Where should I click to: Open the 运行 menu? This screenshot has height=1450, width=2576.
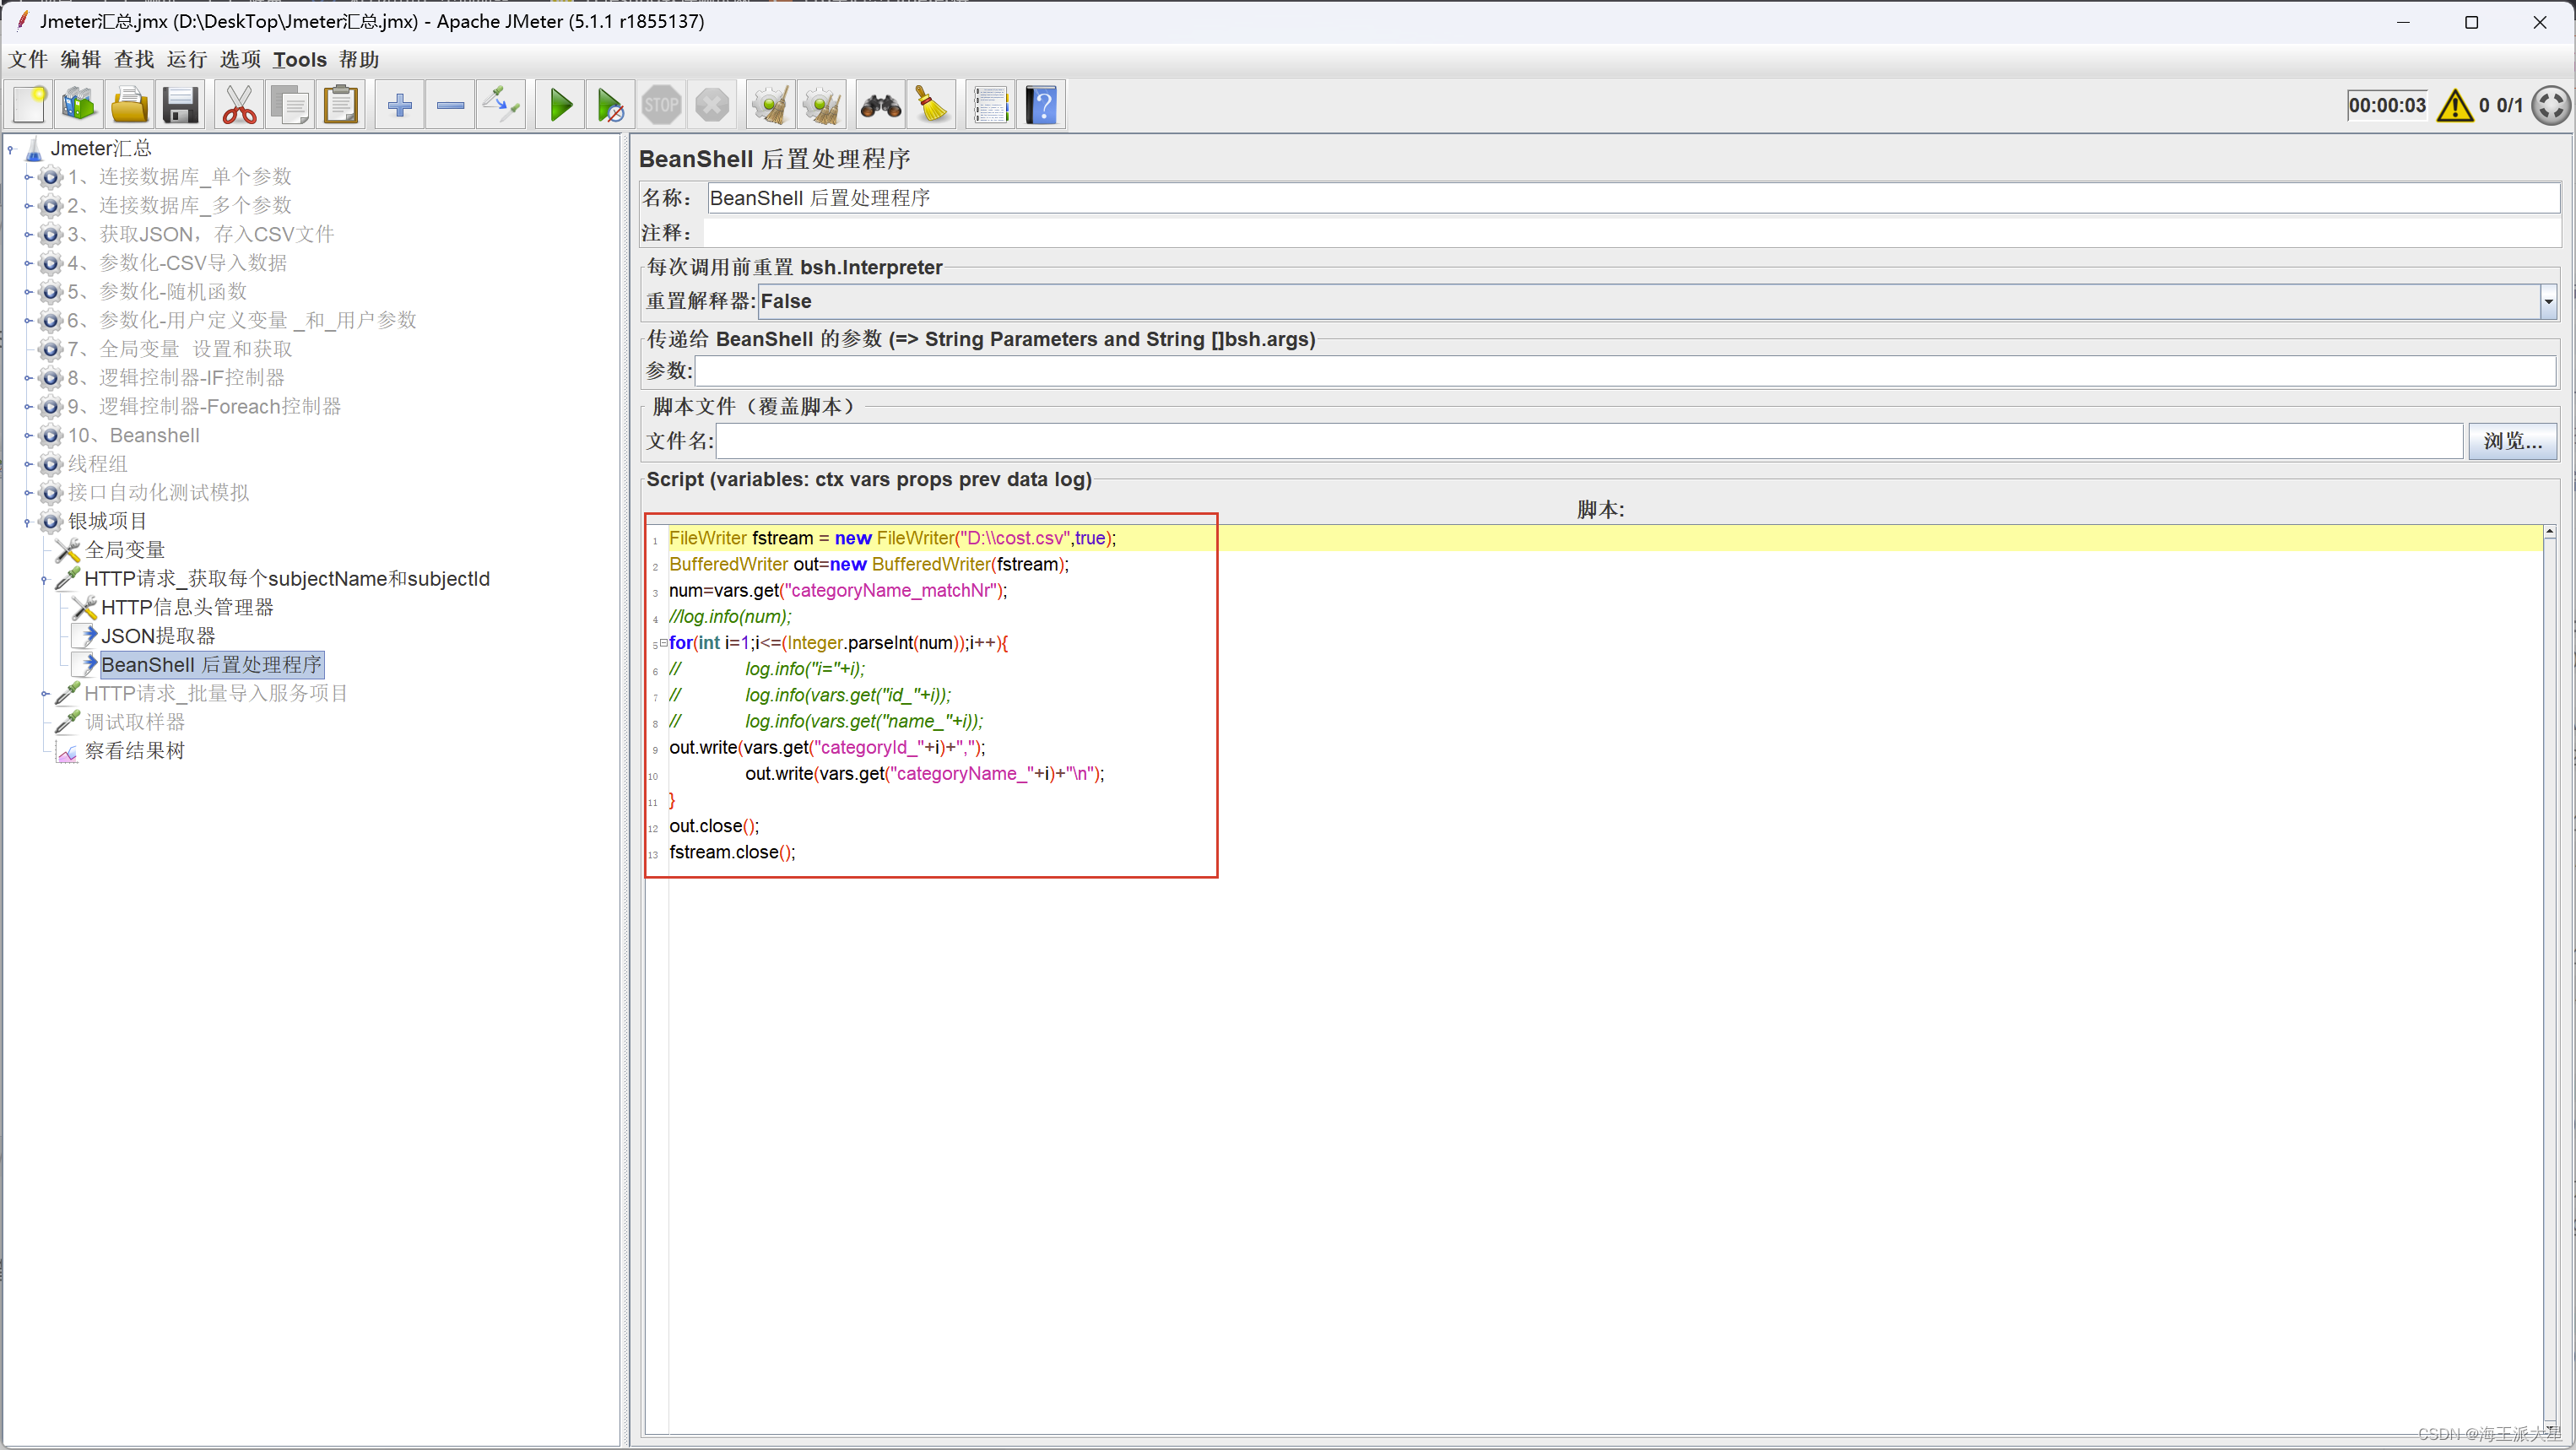187,59
